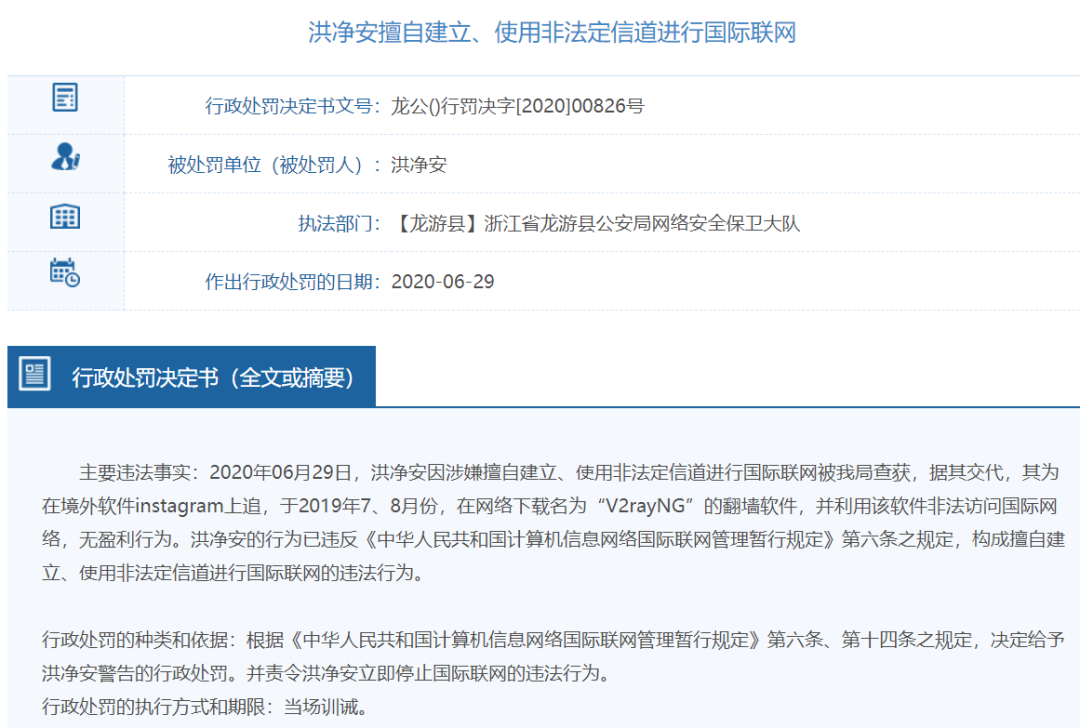Click the department value 浙江省龙游县公安局网络安全保卫大队
1080x728 pixels.
point(642,223)
